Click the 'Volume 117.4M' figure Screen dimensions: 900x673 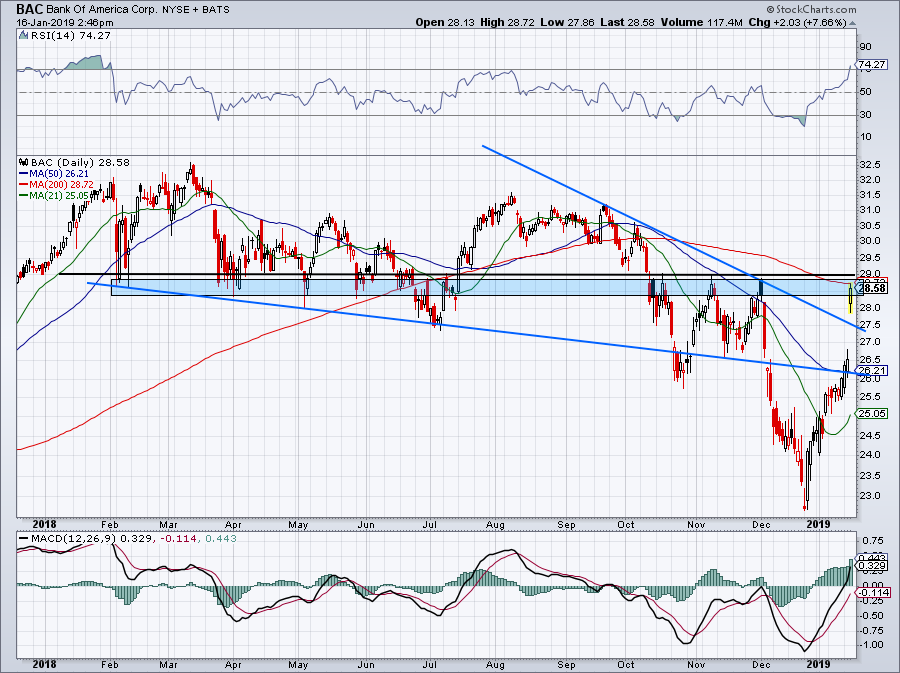click(x=702, y=22)
